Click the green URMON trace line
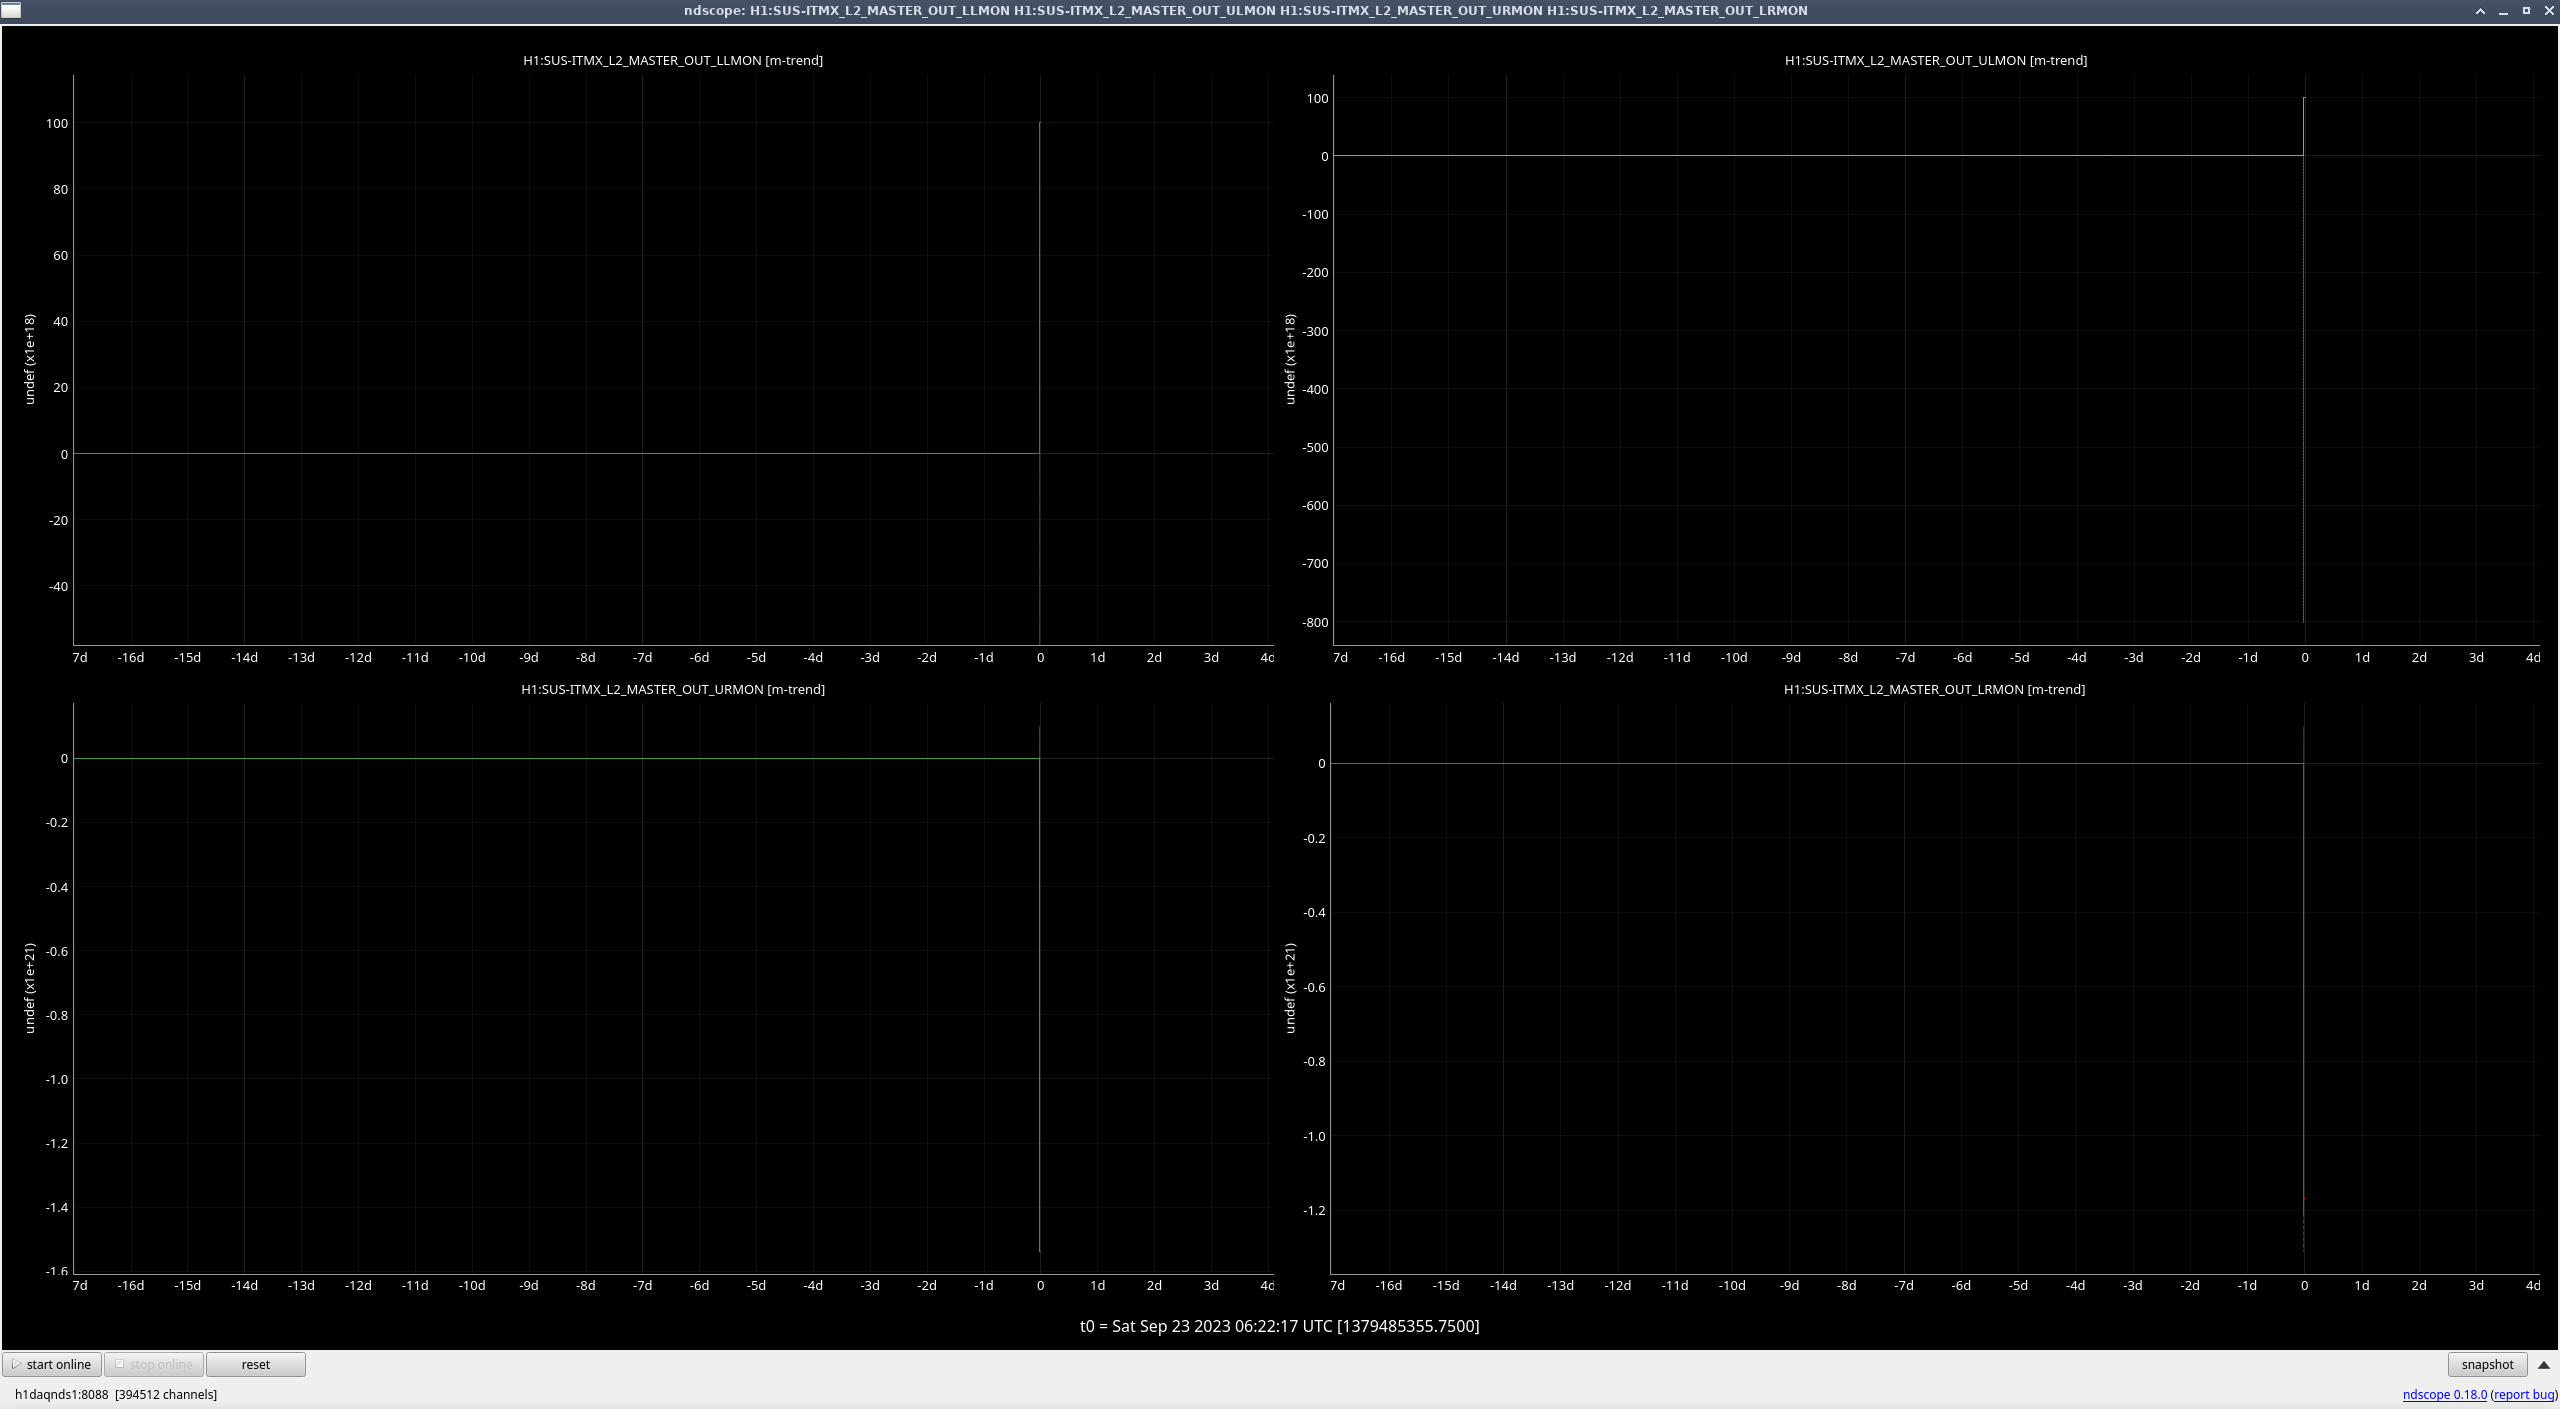The width and height of the screenshot is (2560, 1409). (x=556, y=758)
